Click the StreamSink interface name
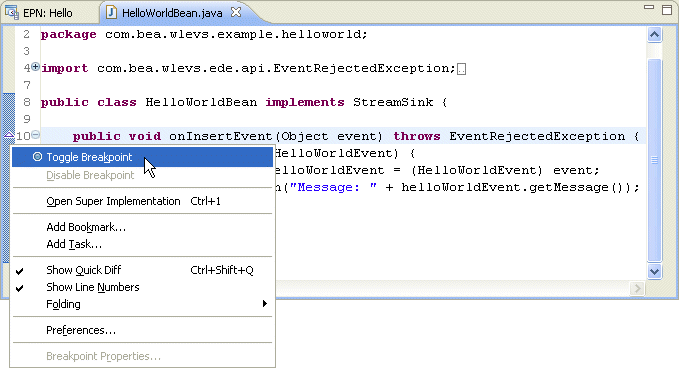This screenshot has width=688, height=368. (393, 102)
